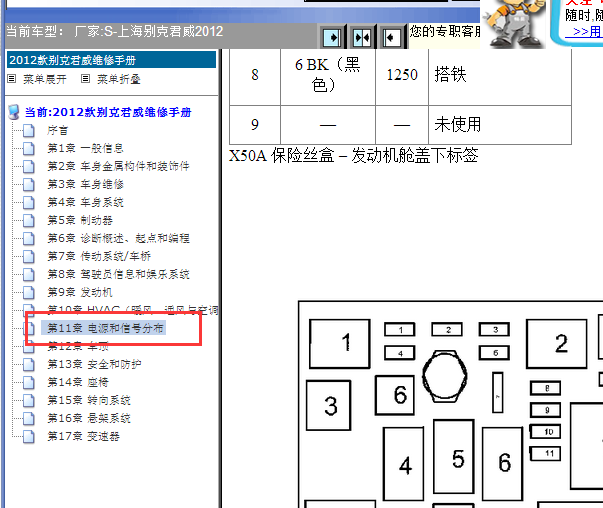603x508 pixels.
Task: Click the circular component in the fuse diagram
Action: click(445, 376)
